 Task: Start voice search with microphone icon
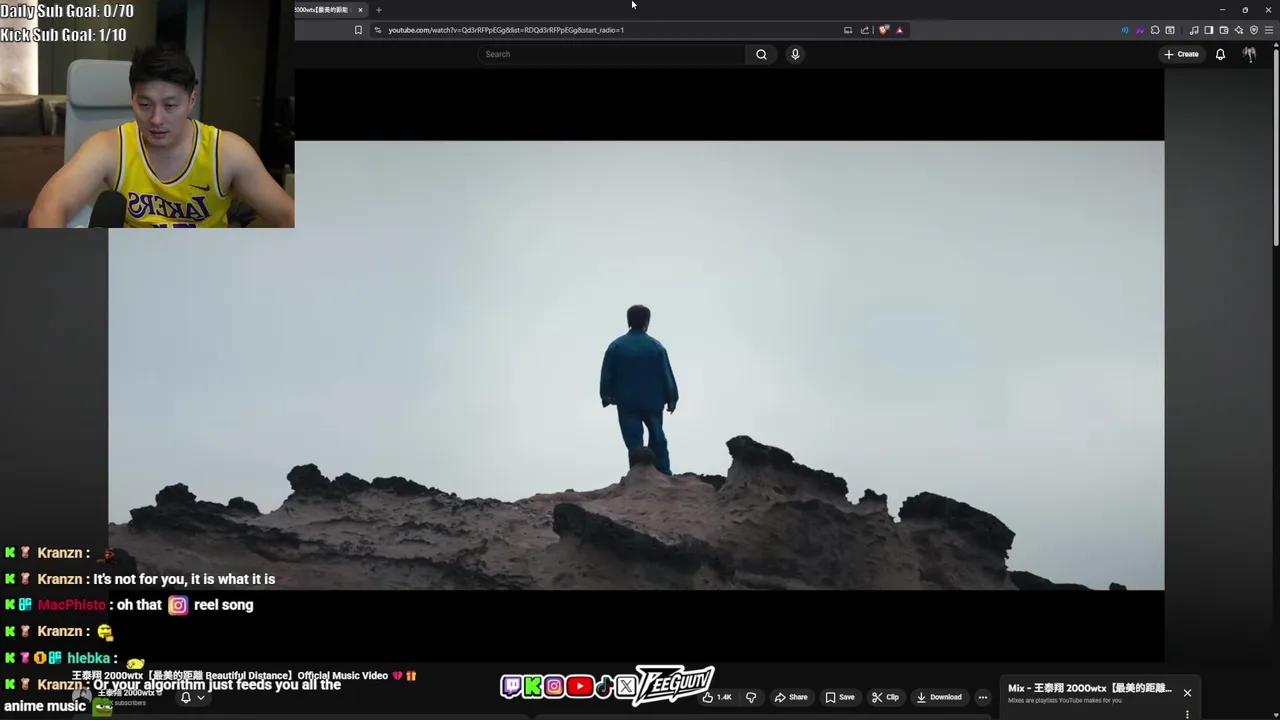[795, 54]
